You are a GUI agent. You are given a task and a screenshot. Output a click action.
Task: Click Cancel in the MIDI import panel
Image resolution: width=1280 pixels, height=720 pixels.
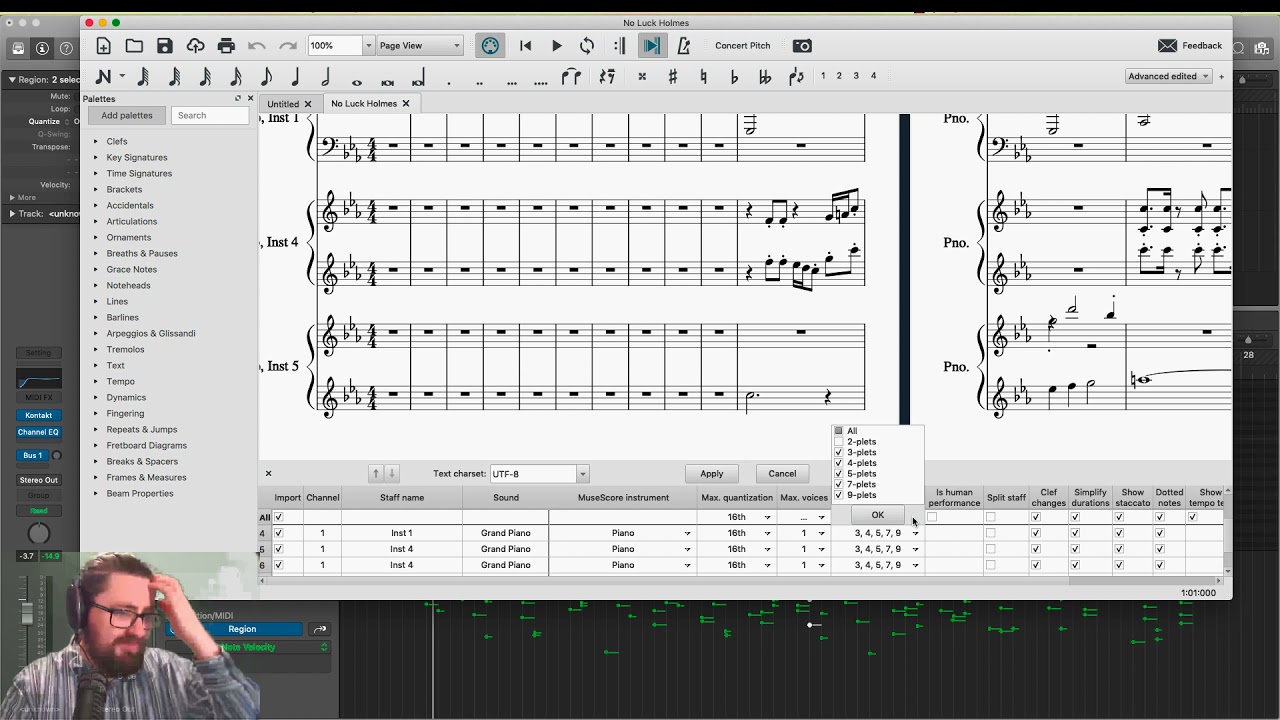pyautogui.click(x=782, y=474)
